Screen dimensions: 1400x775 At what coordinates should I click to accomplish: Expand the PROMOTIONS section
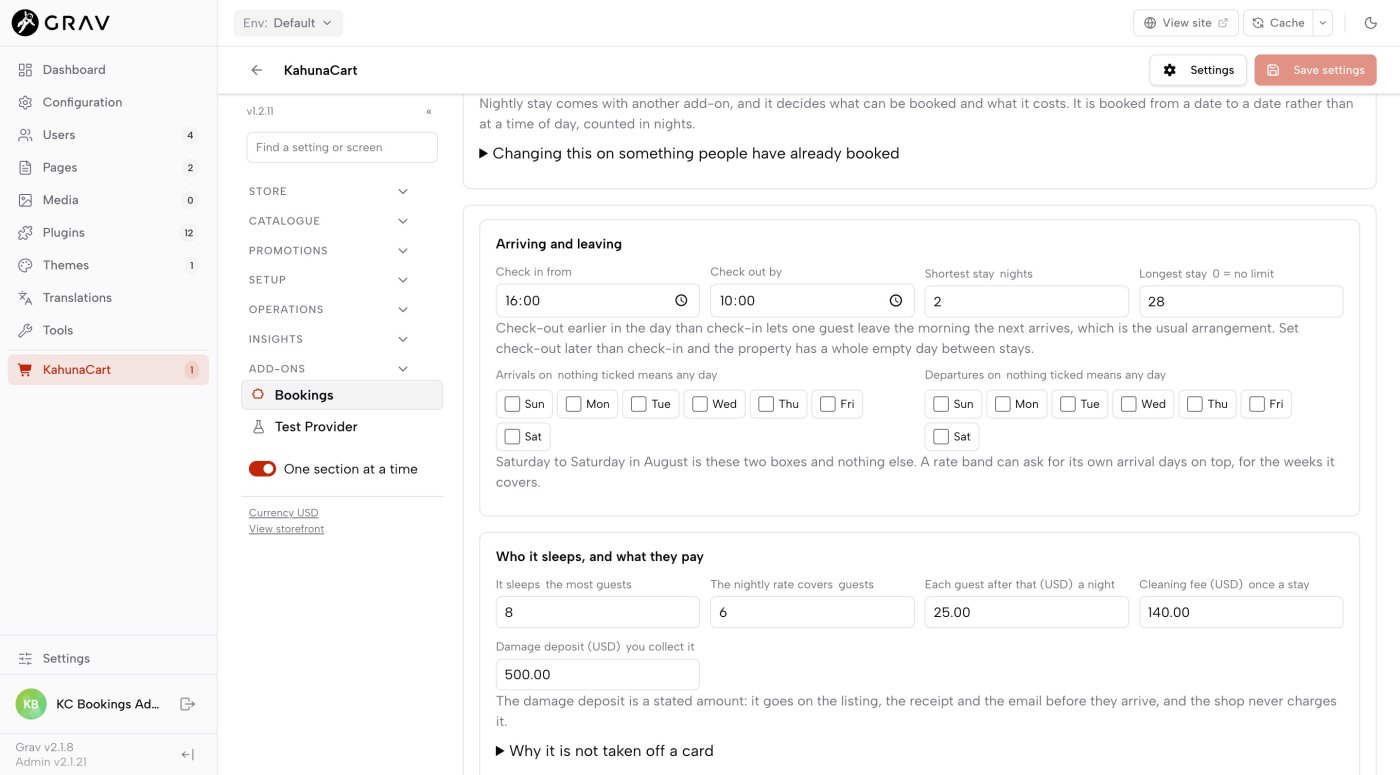pos(329,250)
